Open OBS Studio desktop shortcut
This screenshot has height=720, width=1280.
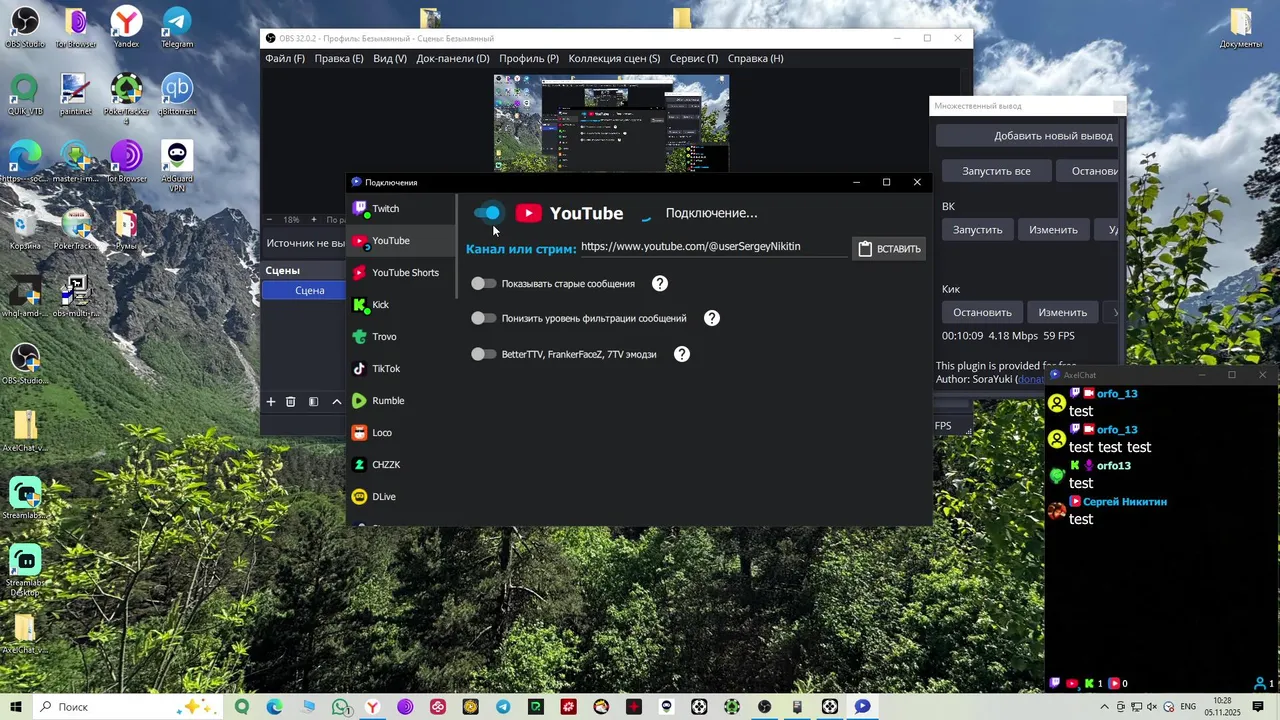pos(25,28)
